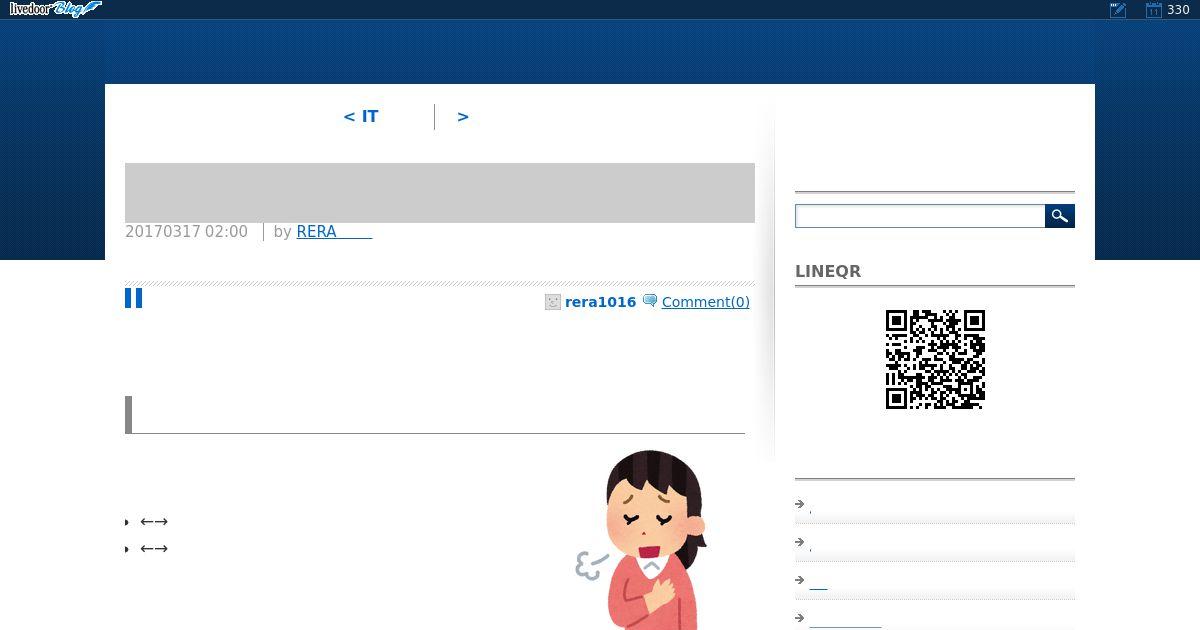This screenshot has height=630, width=1200.
Task: Click the LINEQR sidebar heading
Action: tap(828, 271)
